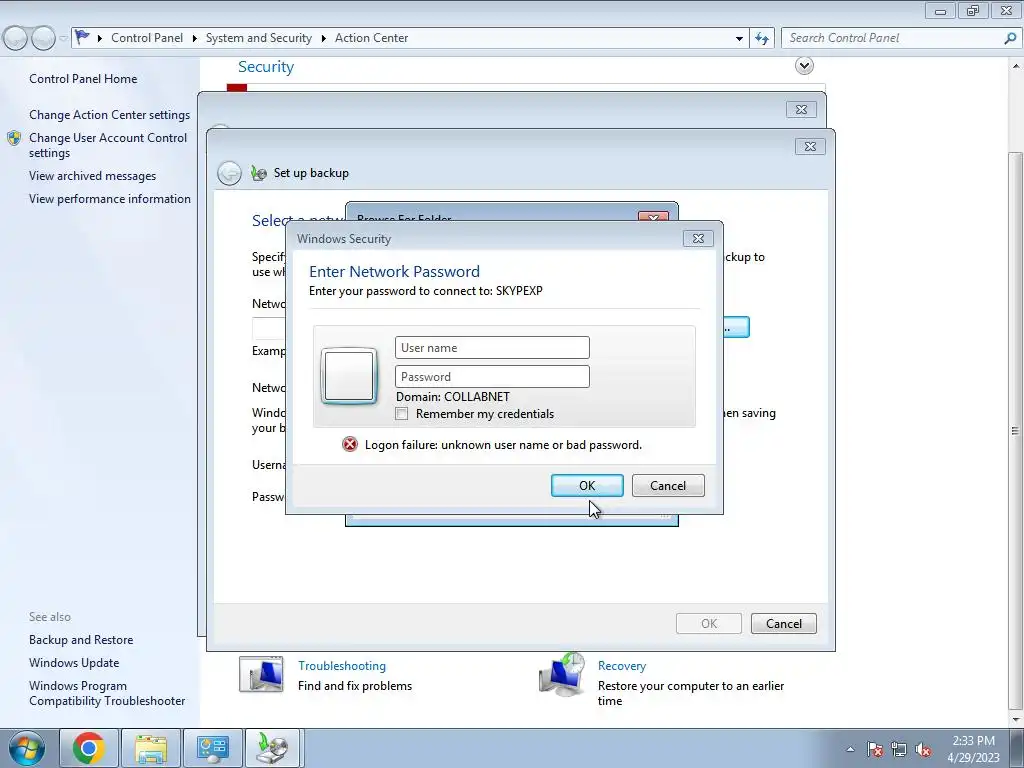Click the muted volume tray icon

coord(923,749)
